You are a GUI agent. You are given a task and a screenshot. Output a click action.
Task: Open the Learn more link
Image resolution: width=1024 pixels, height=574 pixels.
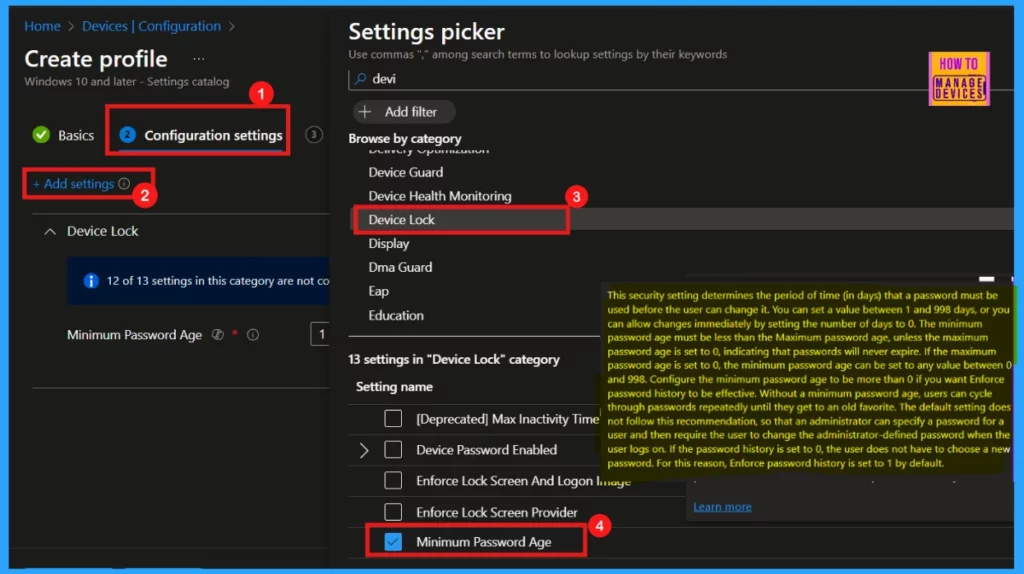(722, 507)
